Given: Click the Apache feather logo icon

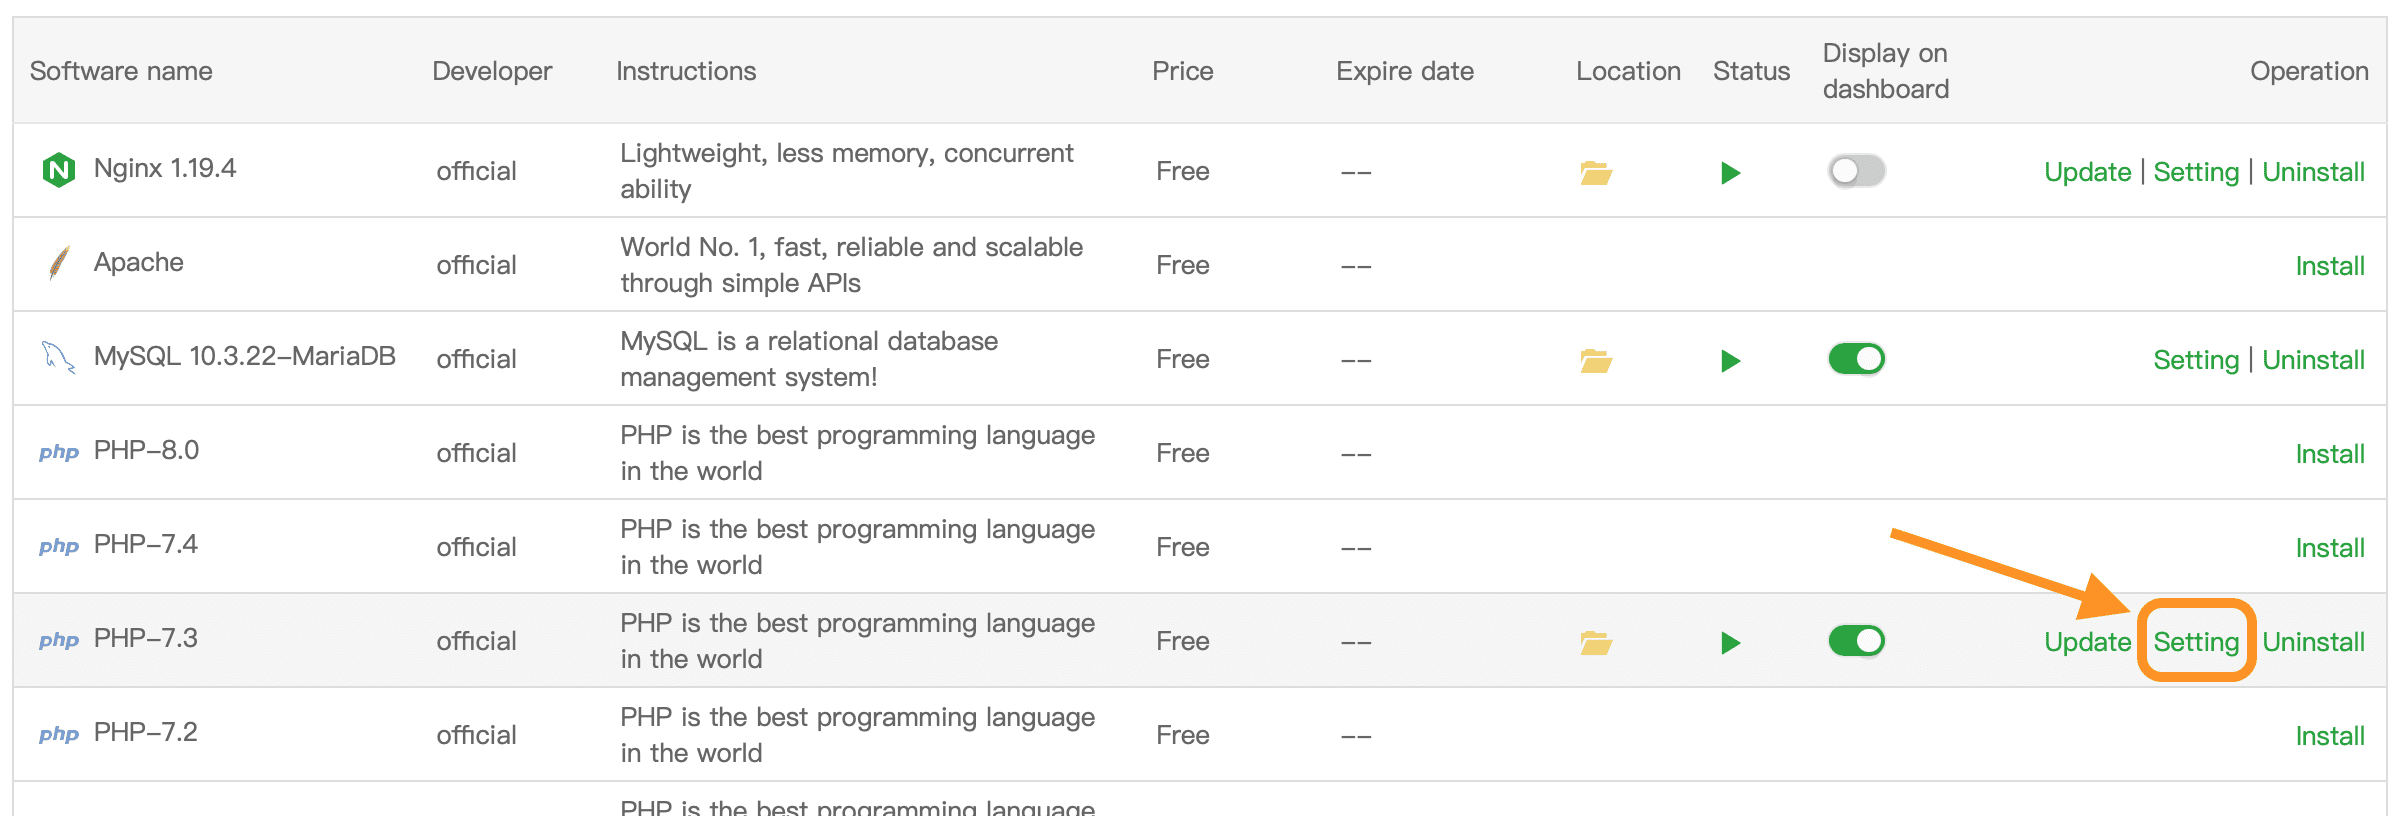Looking at the screenshot, I should click(59, 263).
